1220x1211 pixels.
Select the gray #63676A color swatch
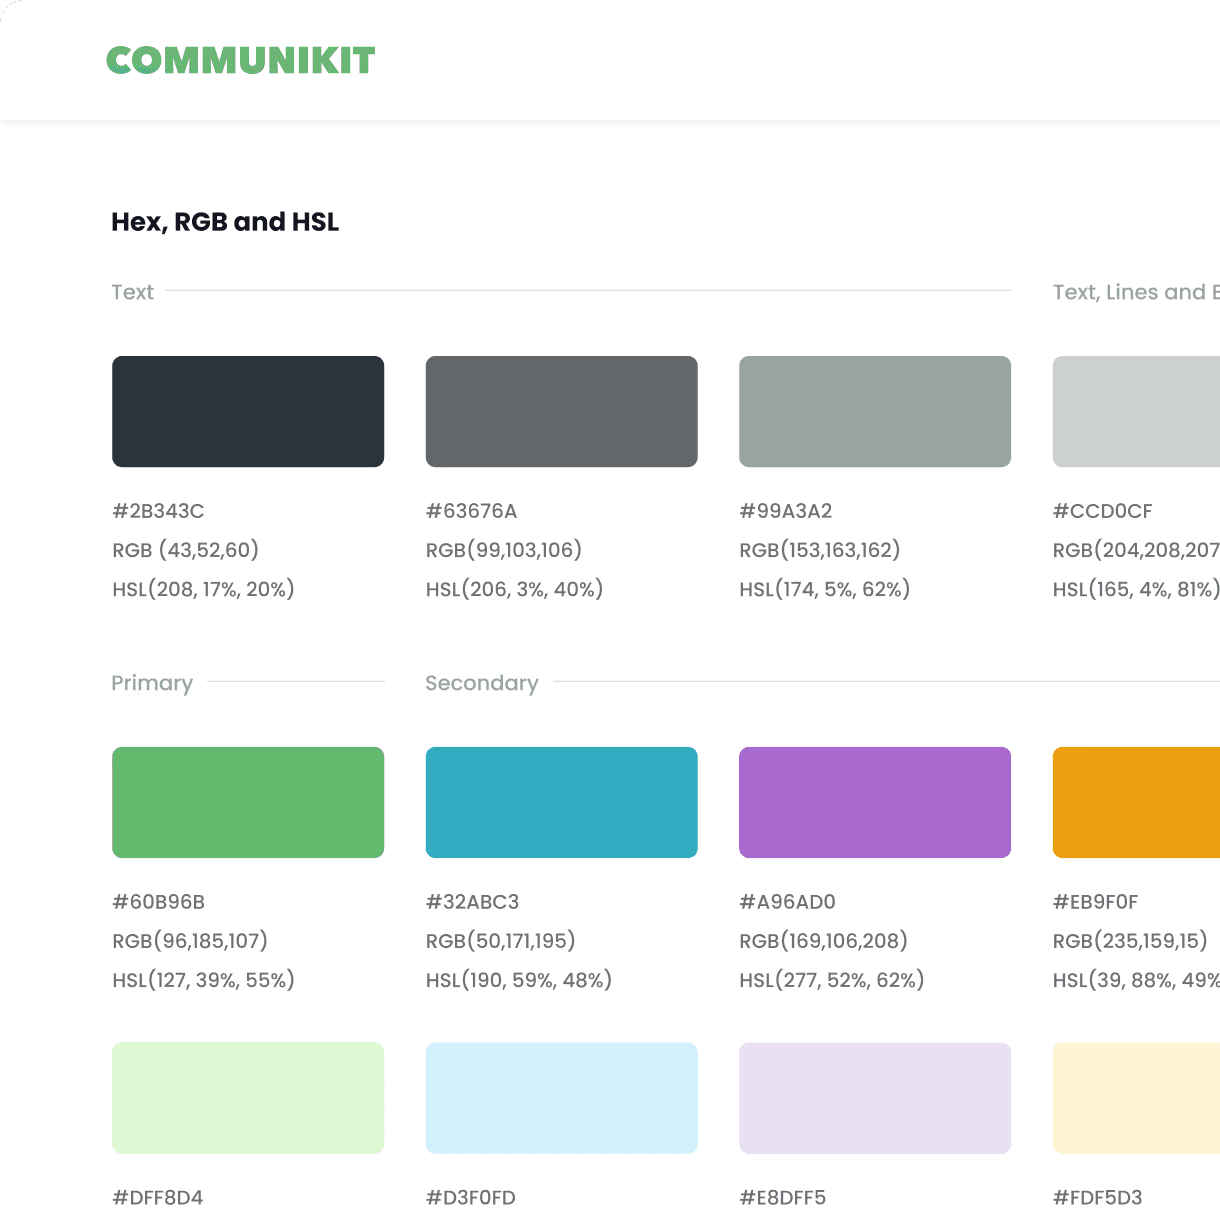coord(562,411)
